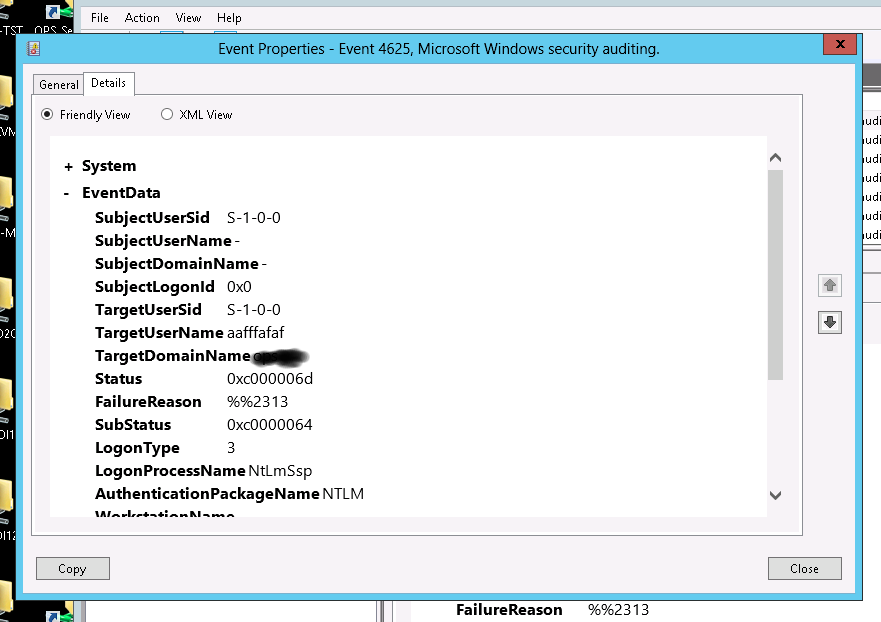Click the SubjectUserName label
This screenshot has width=881, height=622.
click(164, 241)
